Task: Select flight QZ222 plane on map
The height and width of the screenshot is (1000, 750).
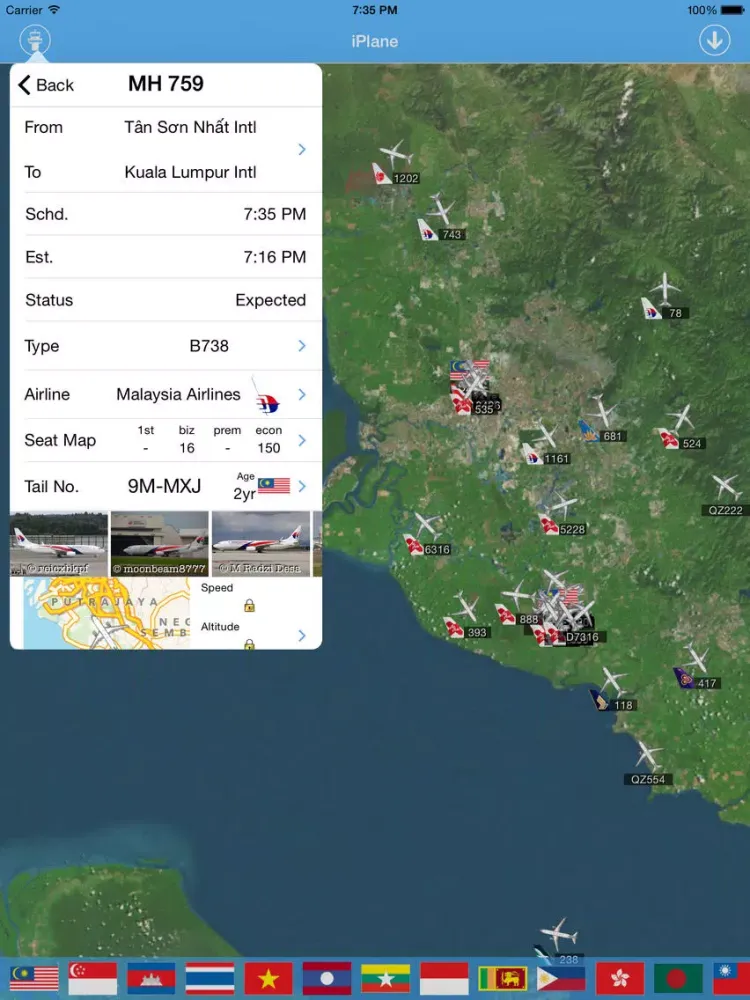Action: coord(726,487)
